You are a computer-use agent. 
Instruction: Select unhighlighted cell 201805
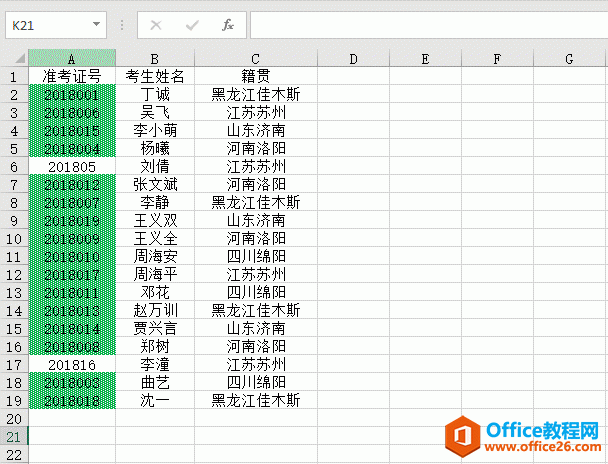[72, 166]
